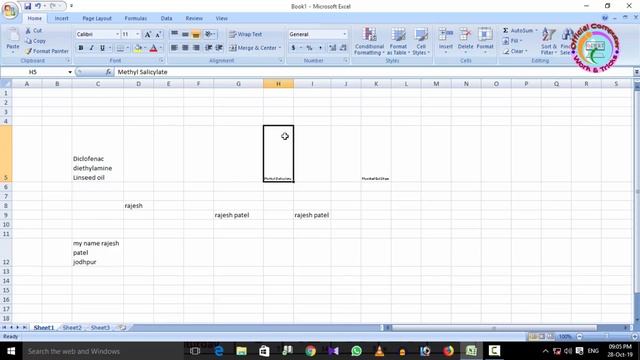Open Conditional Formatting menu

point(369,41)
